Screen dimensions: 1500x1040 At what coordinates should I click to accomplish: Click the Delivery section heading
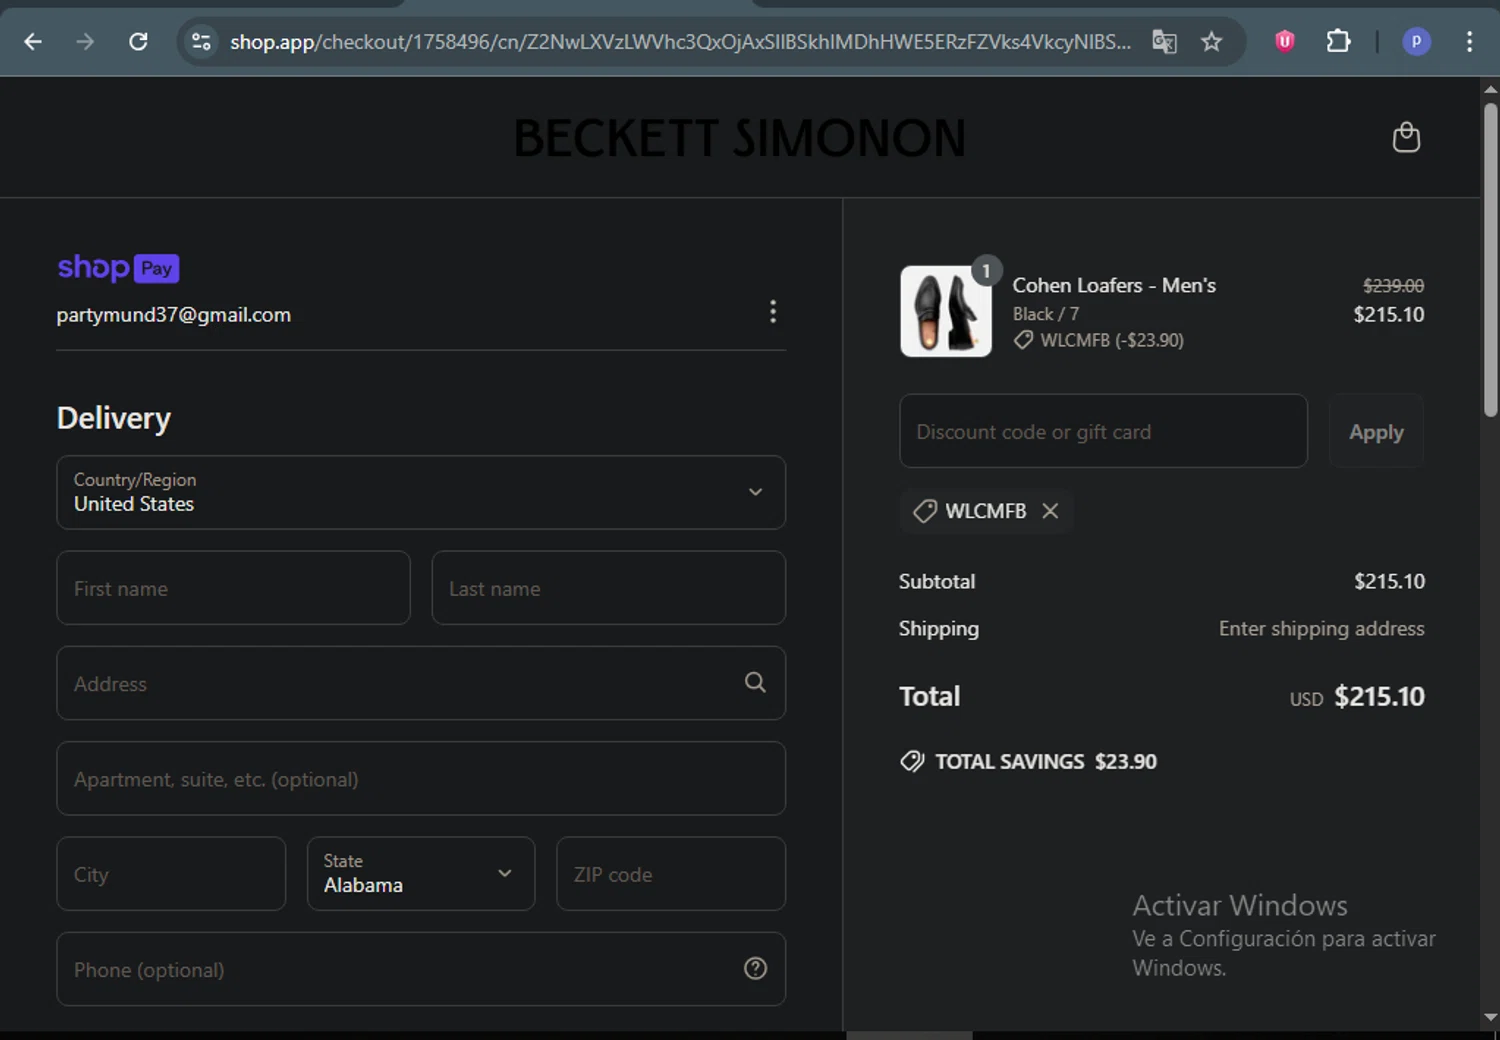114,418
